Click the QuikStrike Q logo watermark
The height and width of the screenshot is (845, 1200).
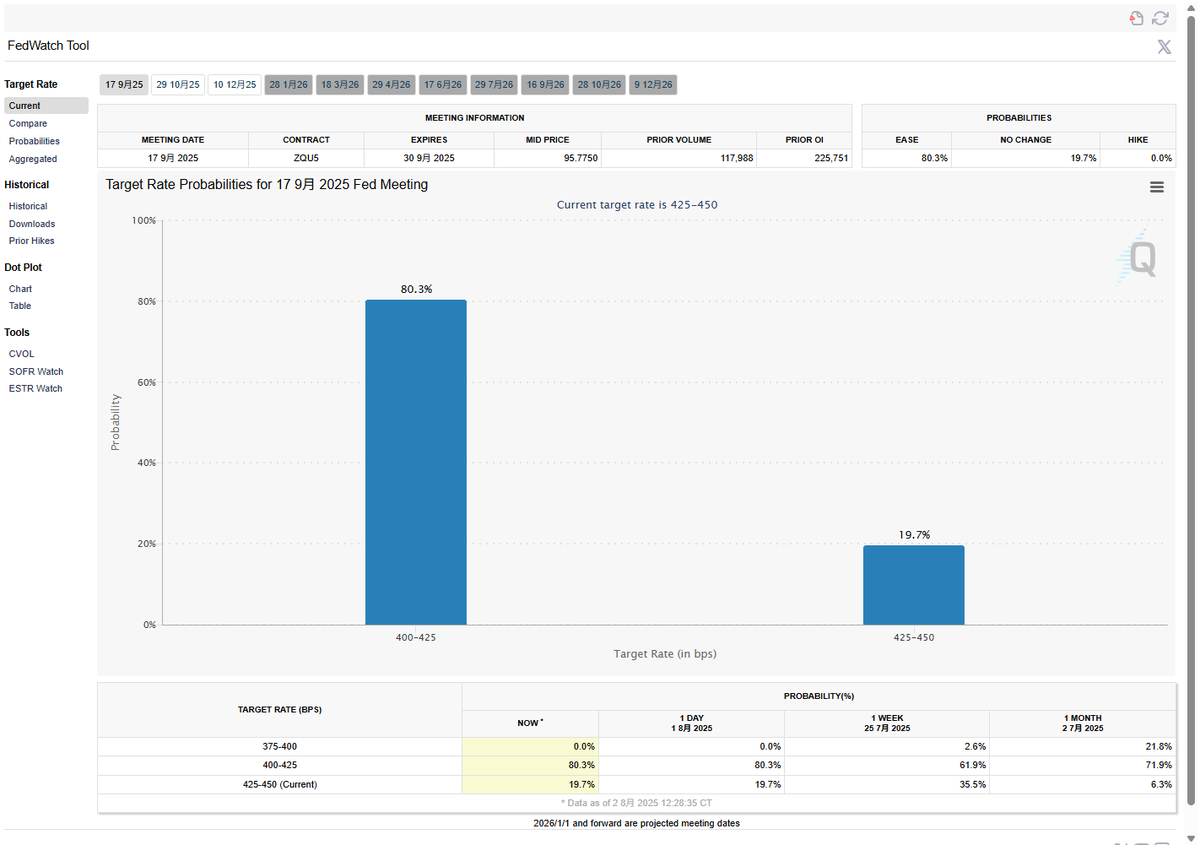tap(1137, 258)
